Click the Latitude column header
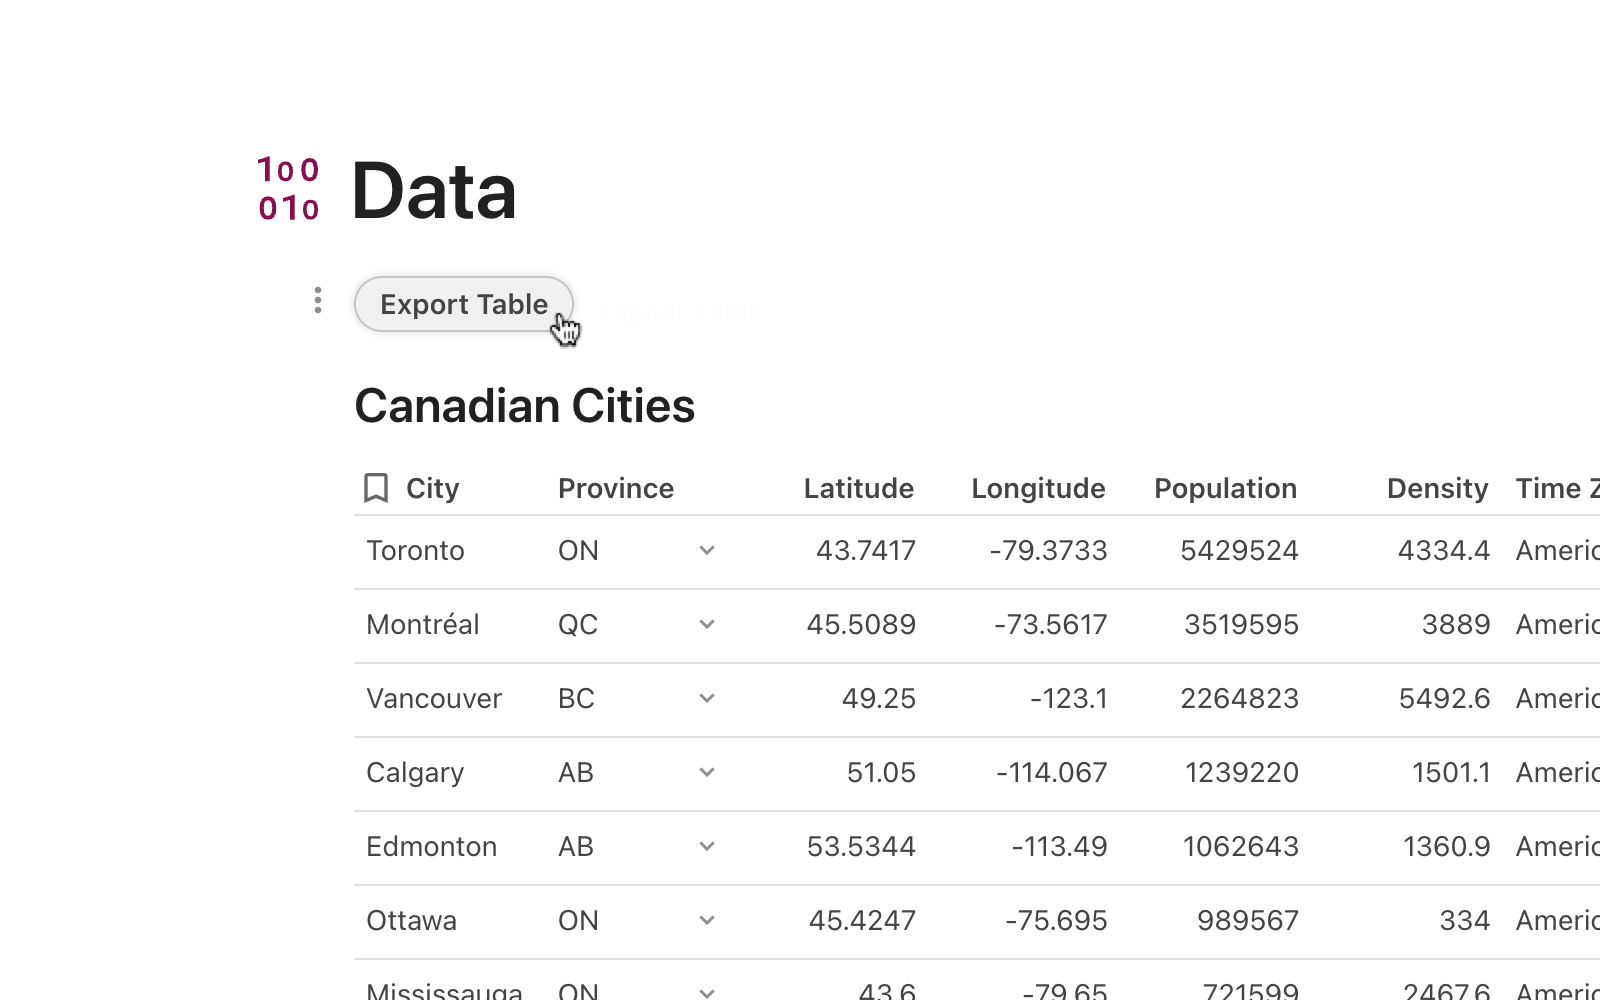Screen dimensions: 1600x1000 [858, 488]
